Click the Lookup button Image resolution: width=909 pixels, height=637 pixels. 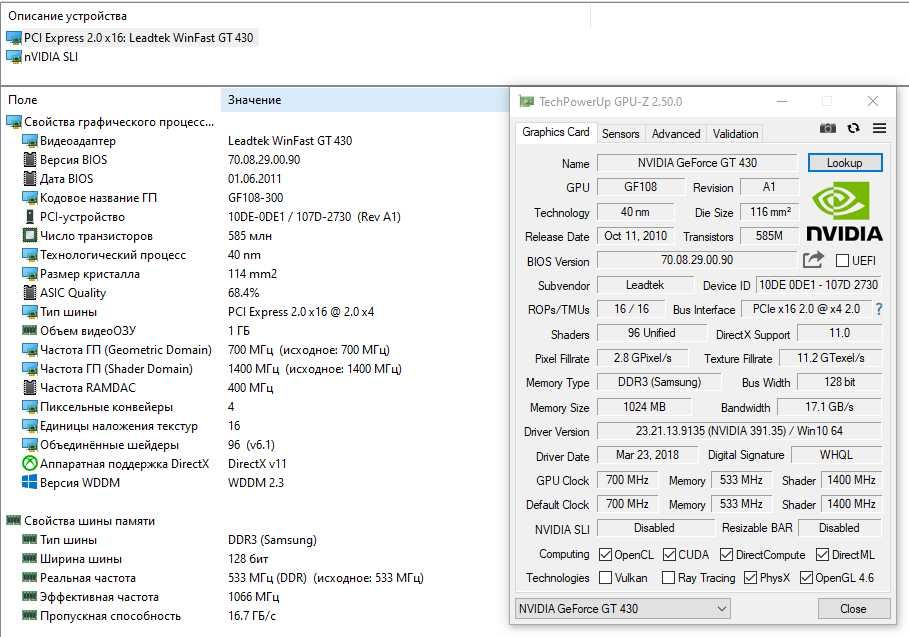point(845,163)
